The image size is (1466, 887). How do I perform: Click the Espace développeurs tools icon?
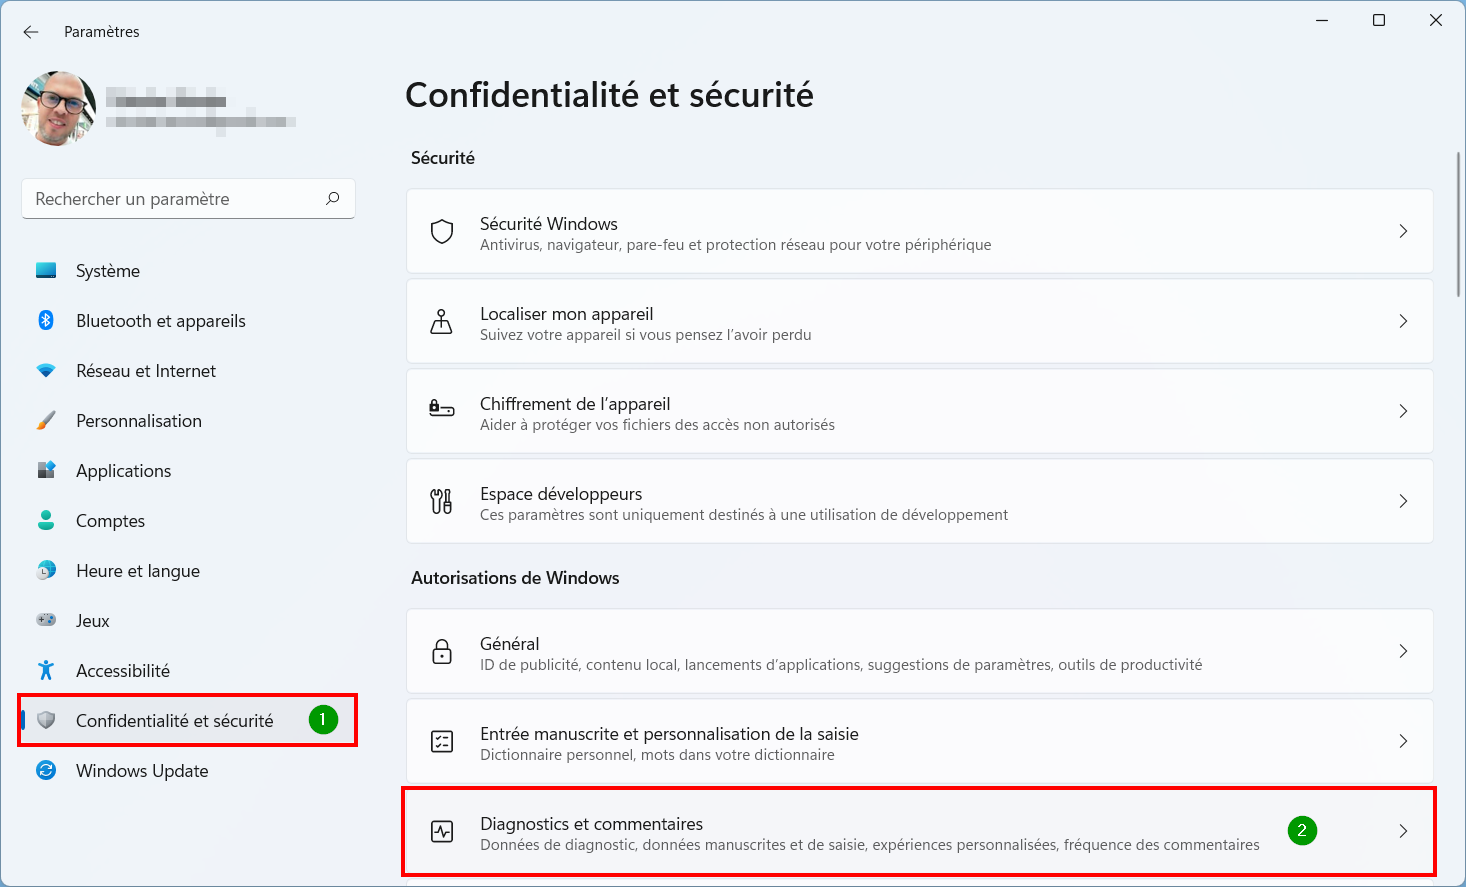(441, 501)
